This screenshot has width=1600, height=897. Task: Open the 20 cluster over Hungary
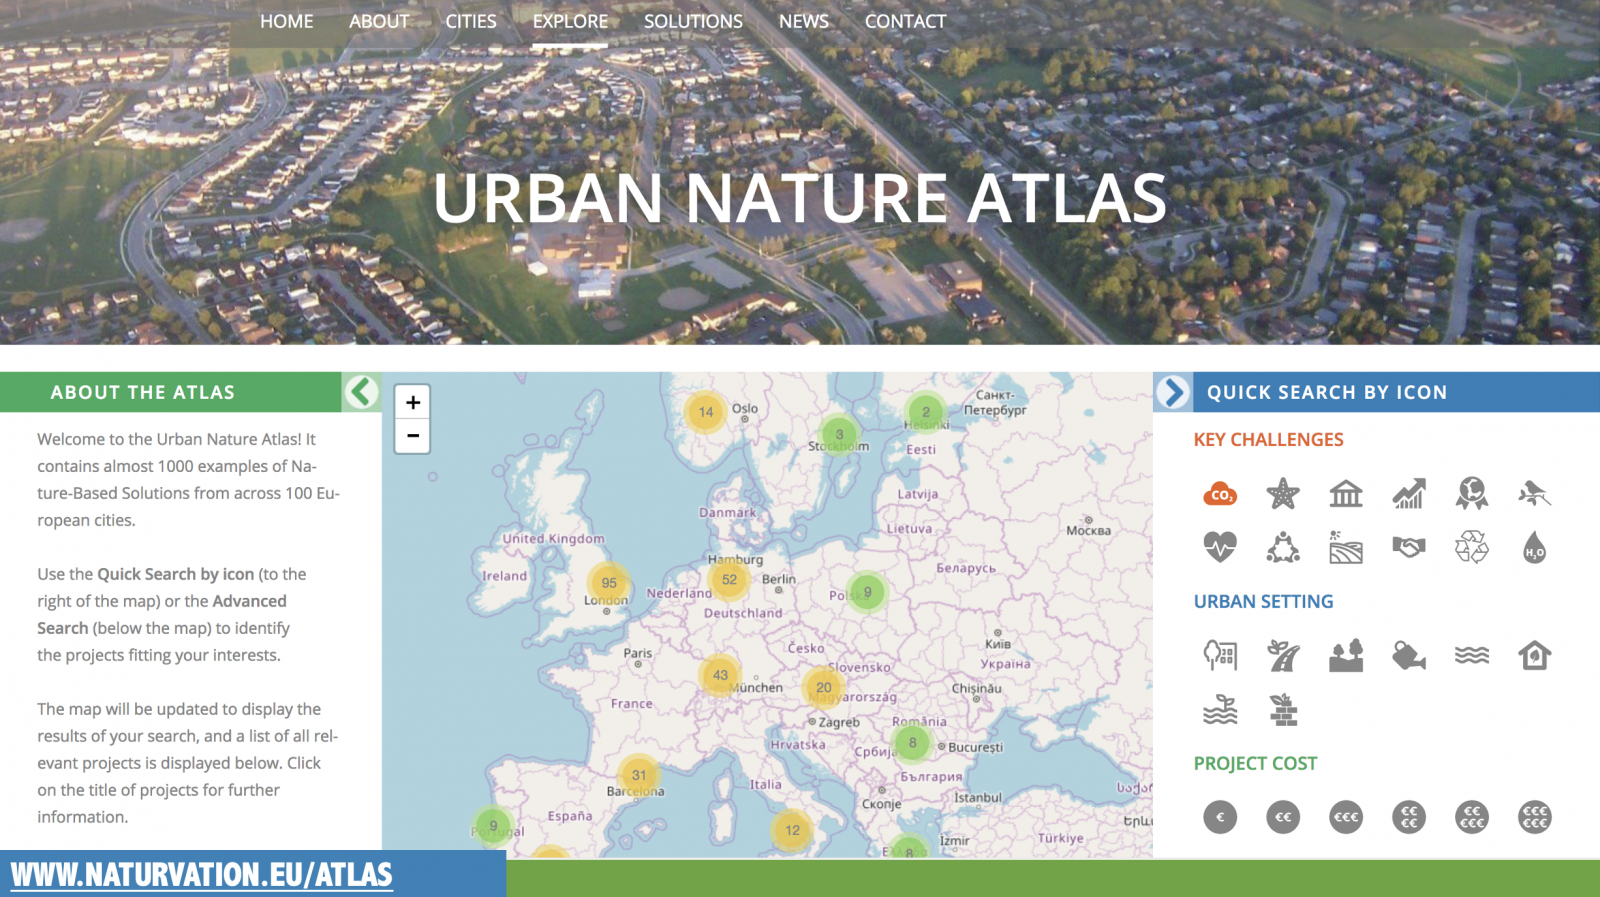pyautogui.click(x=824, y=687)
